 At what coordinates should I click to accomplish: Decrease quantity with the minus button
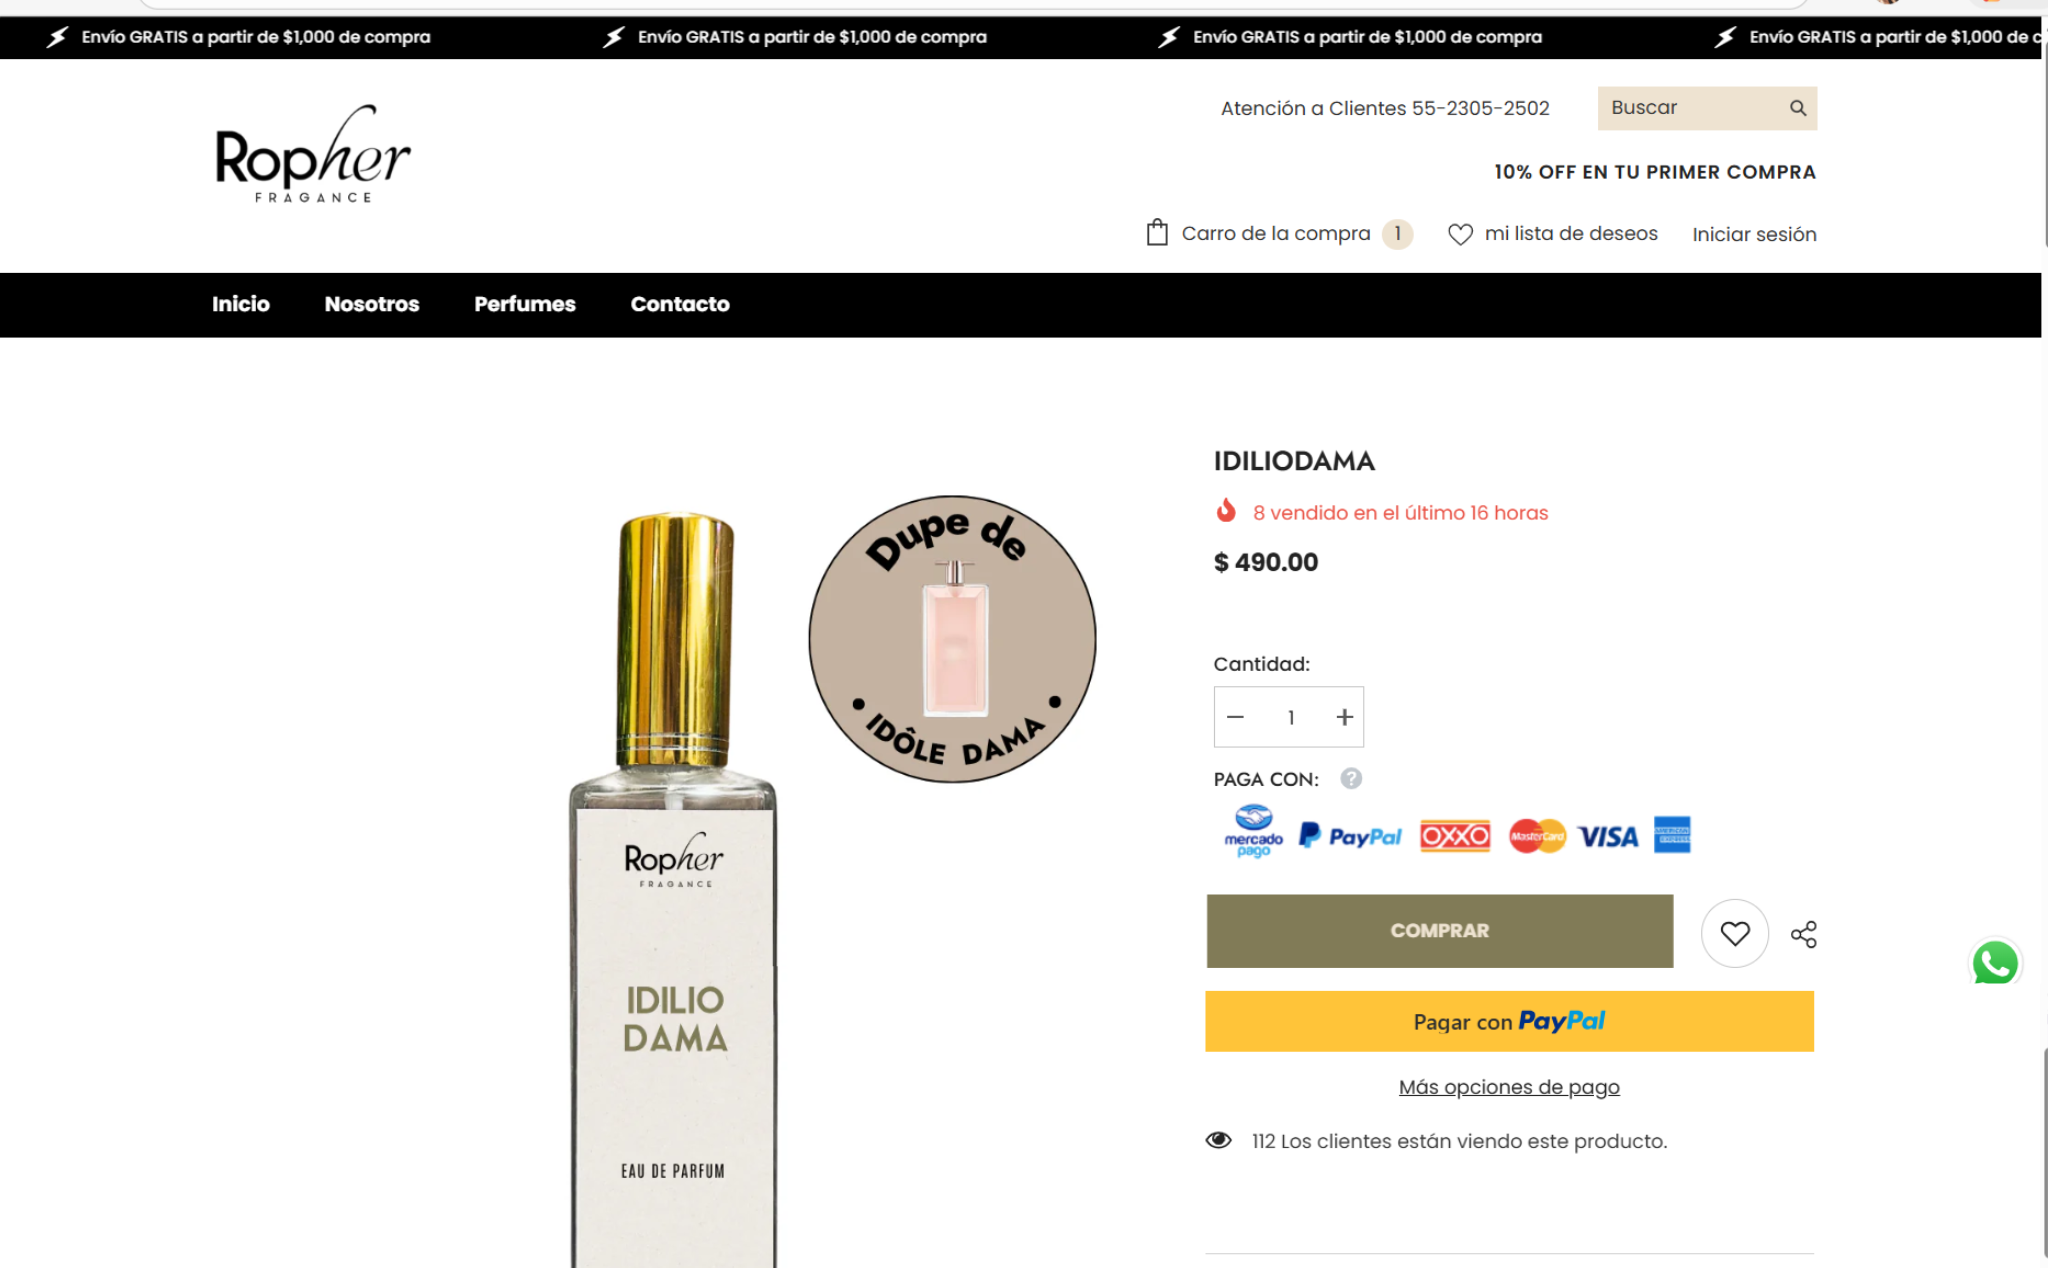click(1235, 717)
